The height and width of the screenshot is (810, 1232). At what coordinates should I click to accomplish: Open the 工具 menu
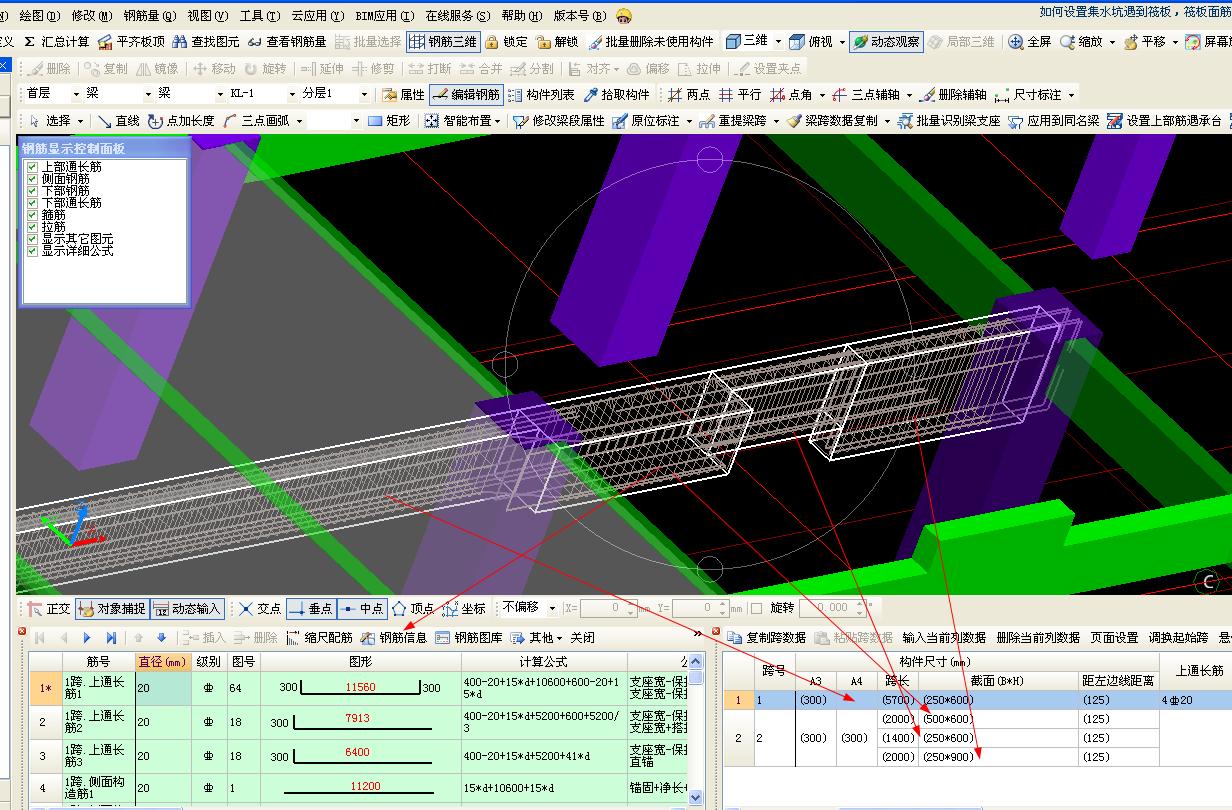pyautogui.click(x=258, y=16)
